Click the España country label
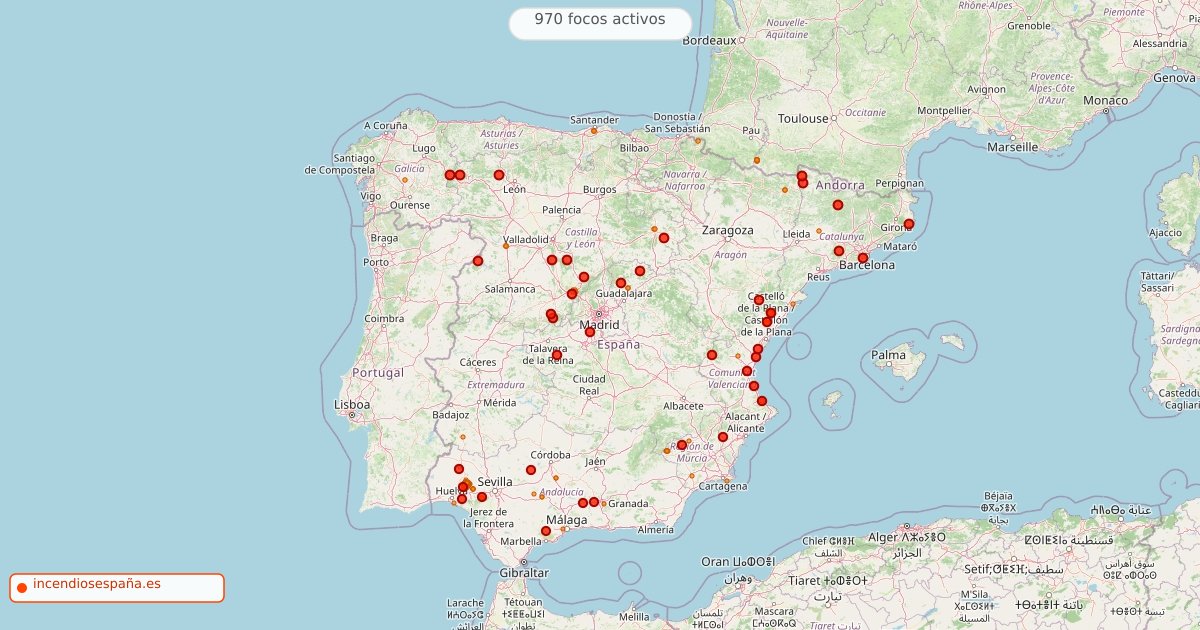Image resolution: width=1200 pixels, height=630 pixels. pyautogui.click(x=618, y=344)
